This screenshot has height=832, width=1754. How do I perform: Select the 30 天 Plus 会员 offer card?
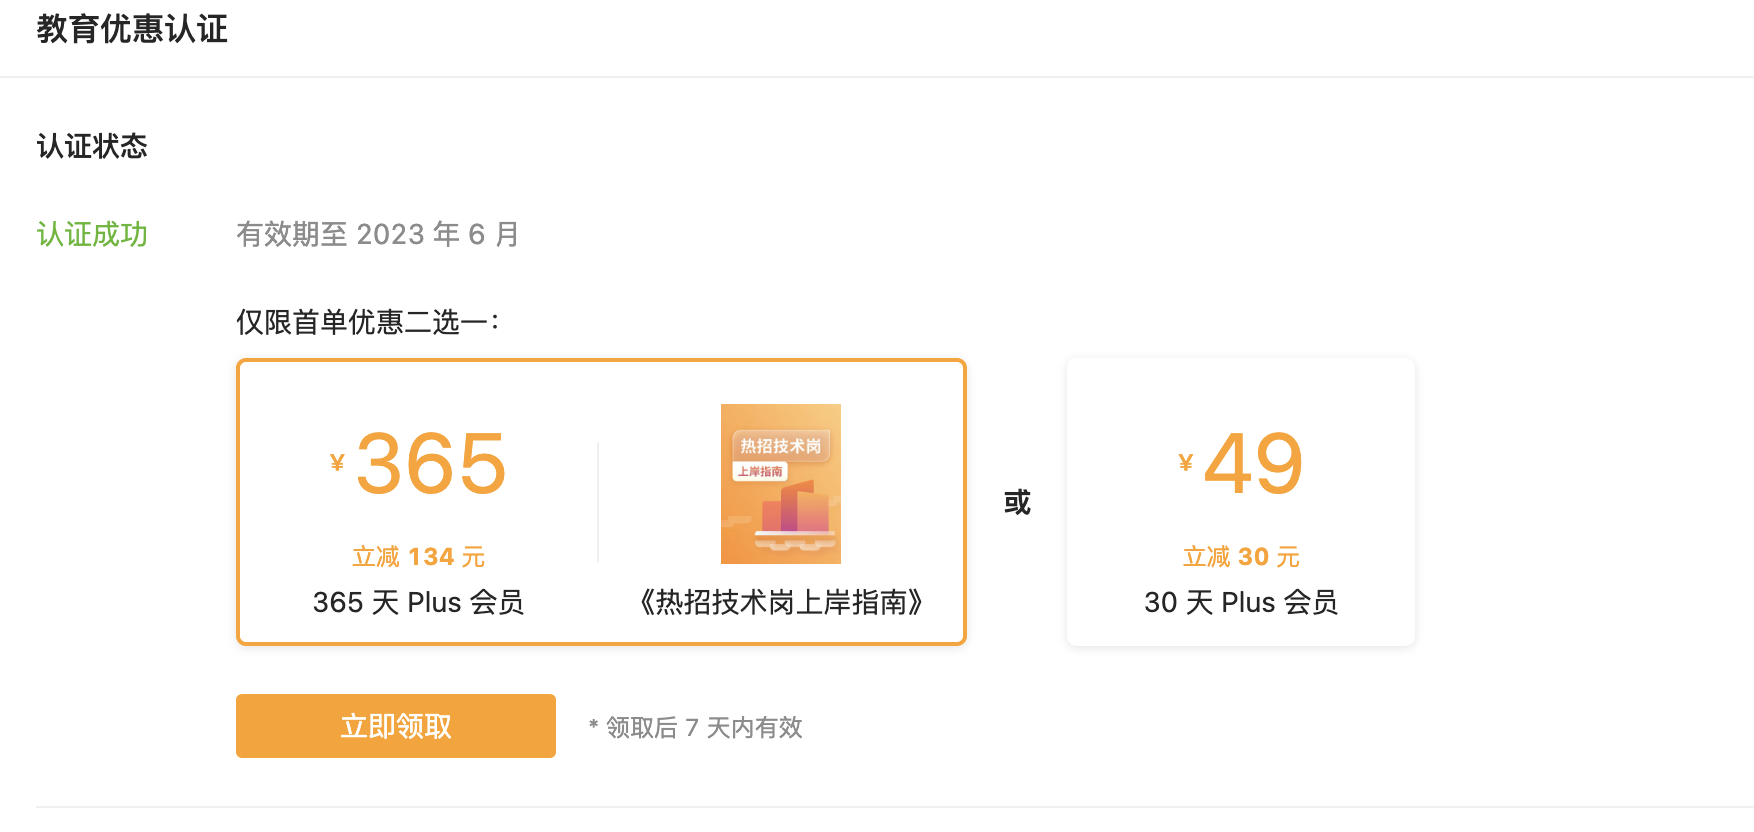tap(1240, 502)
